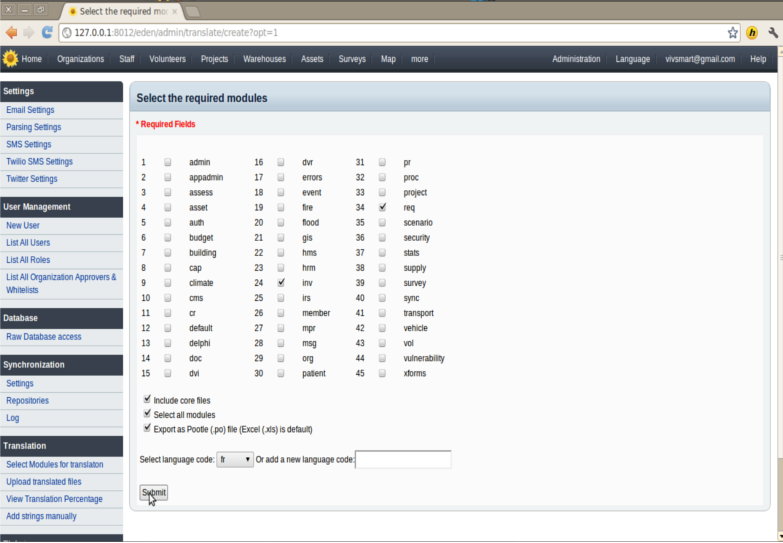Expand the 'more' menu in navbar
This screenshot has width=783, height=543.
tap(419, 59)
